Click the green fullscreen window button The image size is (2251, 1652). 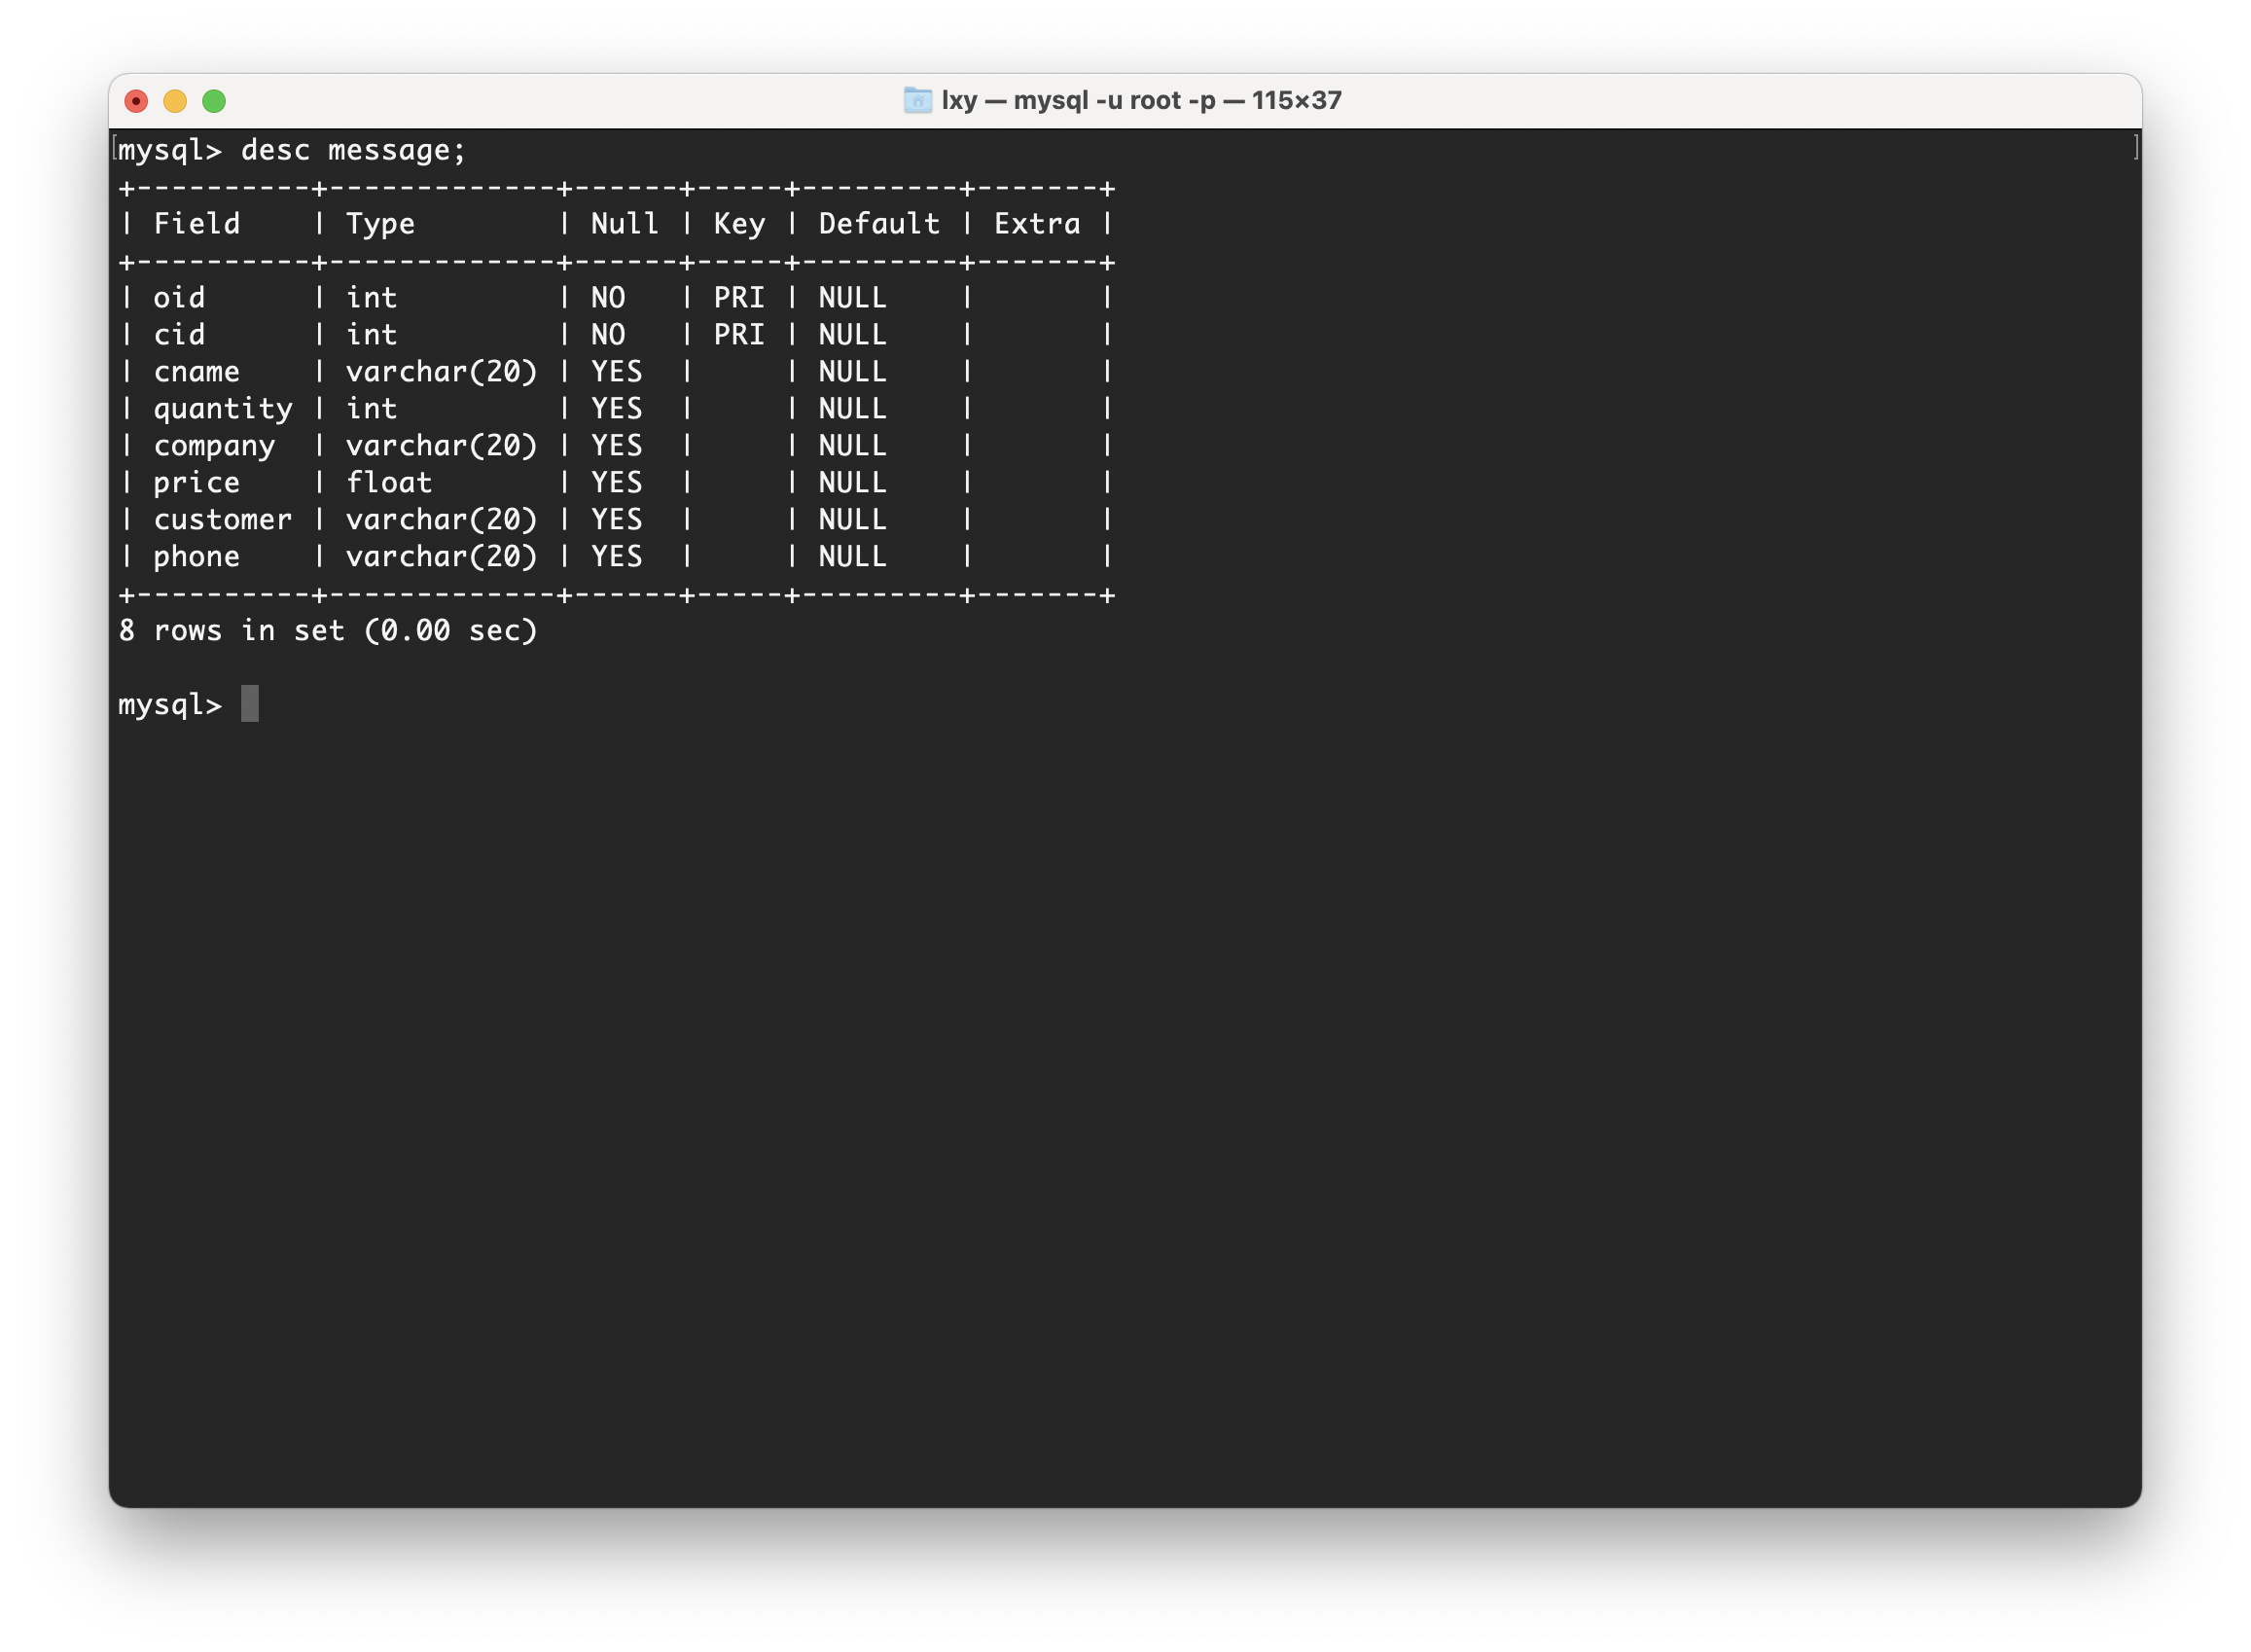(x=214, y=101)
